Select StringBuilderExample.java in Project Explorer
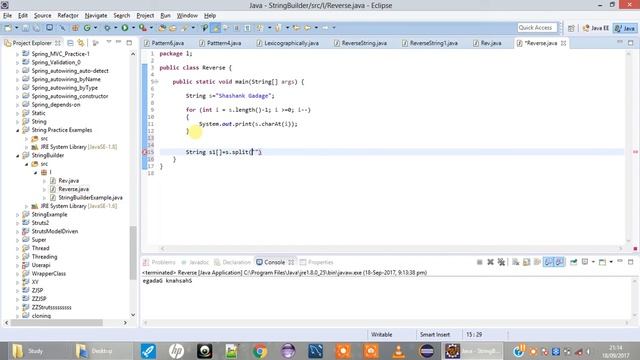Viewport: 640px width, 360px height. (x=90, y=198)
